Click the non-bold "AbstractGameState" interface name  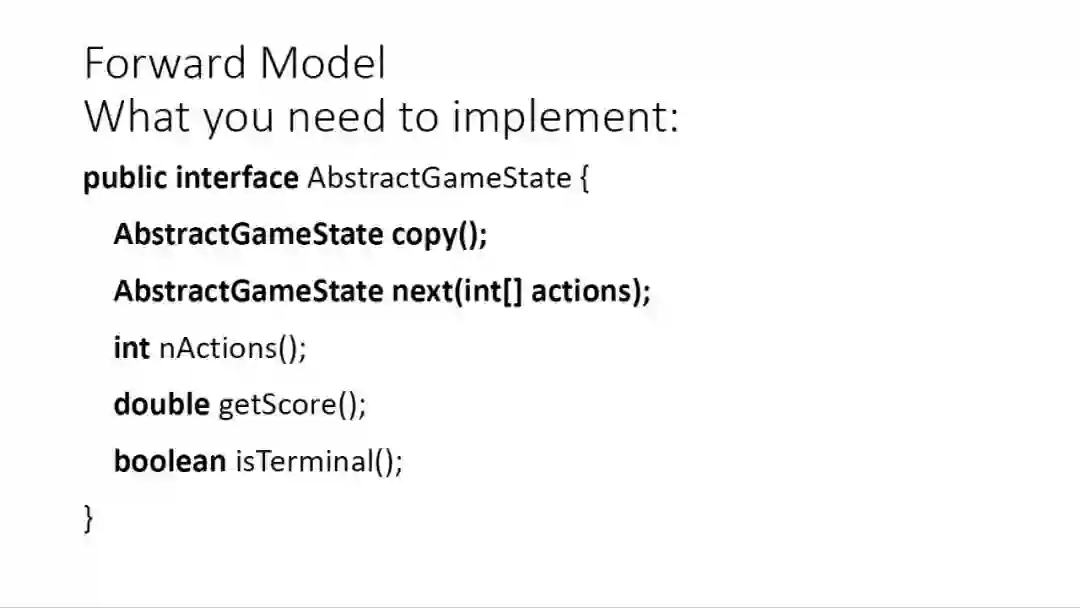[438, 179]
